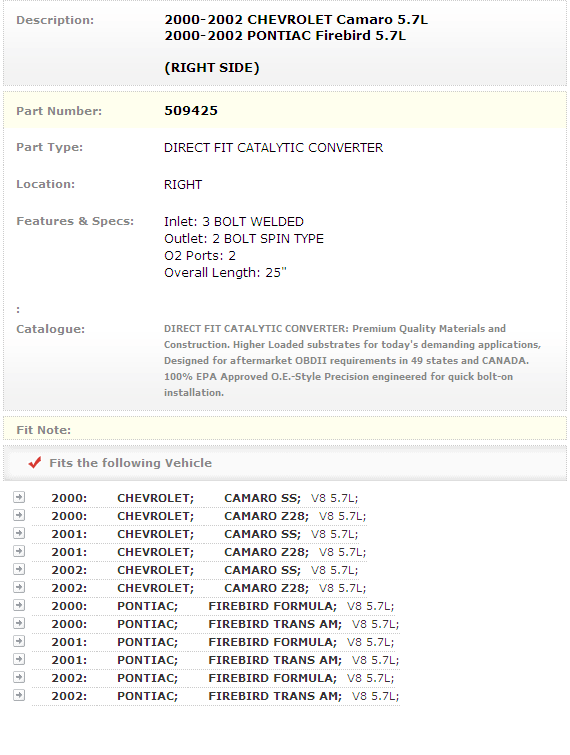Click arrow icon beside 2000 Camaro SS
The width and height of the screenshot is (570, 755).
(x=19, y=497)
